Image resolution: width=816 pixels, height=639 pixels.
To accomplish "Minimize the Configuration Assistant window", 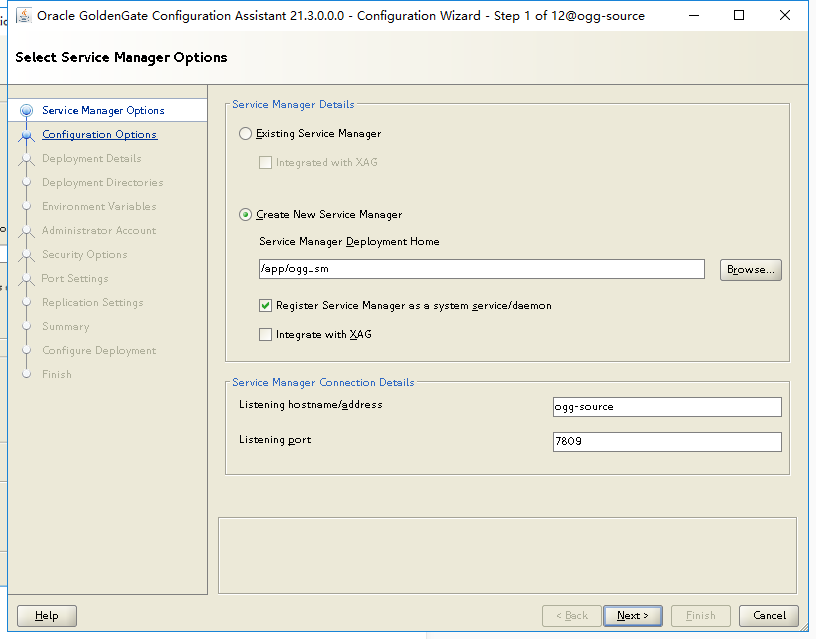I will 693,16.
